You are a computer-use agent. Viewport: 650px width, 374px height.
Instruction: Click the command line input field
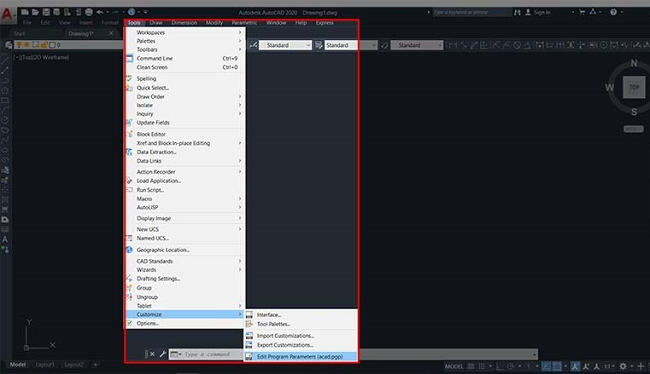point(354,354)
